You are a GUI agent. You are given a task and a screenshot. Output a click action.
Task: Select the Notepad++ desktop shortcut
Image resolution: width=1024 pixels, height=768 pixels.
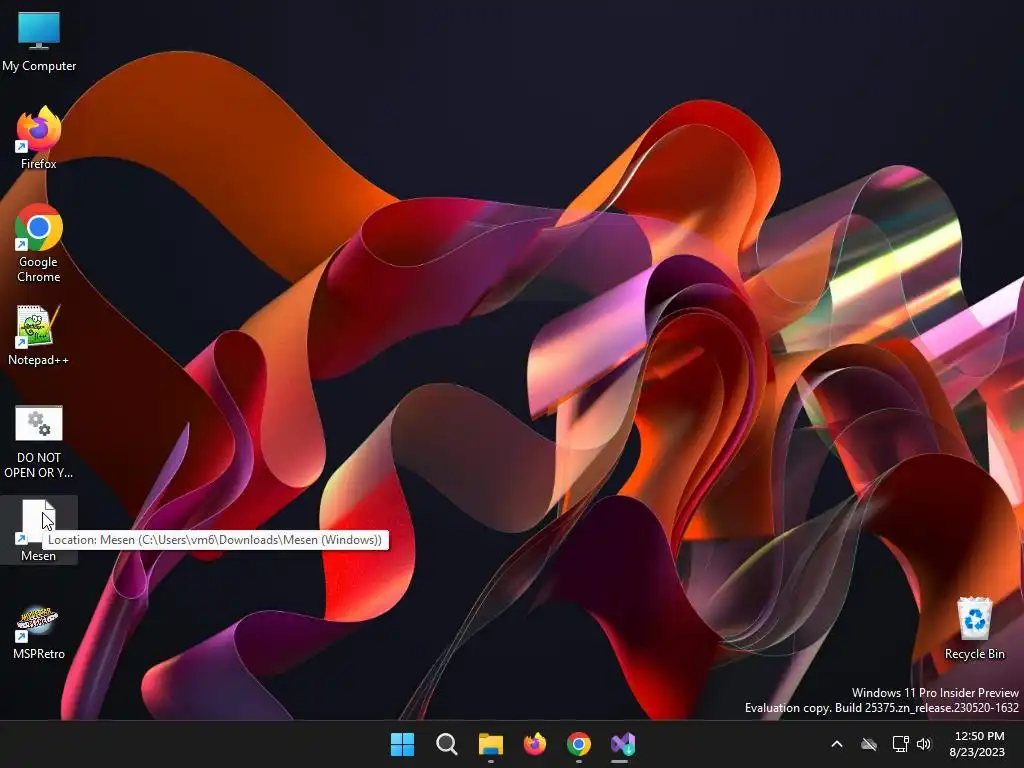pyautogui.click(x=39, y=335)
